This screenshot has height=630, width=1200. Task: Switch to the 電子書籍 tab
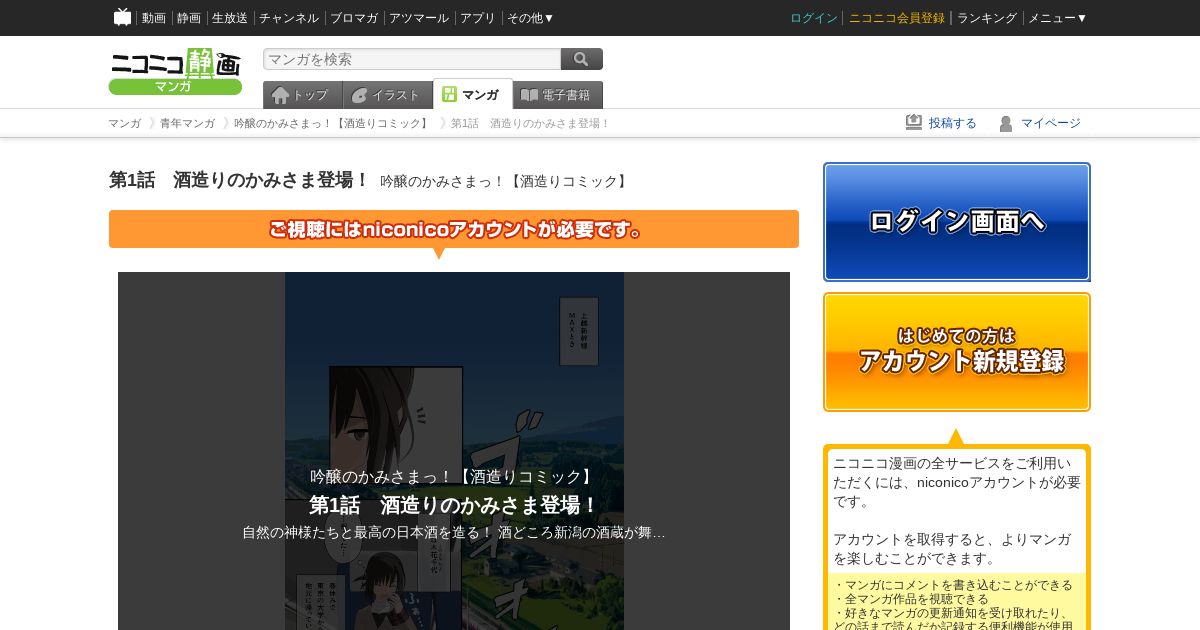coord(558,95)
